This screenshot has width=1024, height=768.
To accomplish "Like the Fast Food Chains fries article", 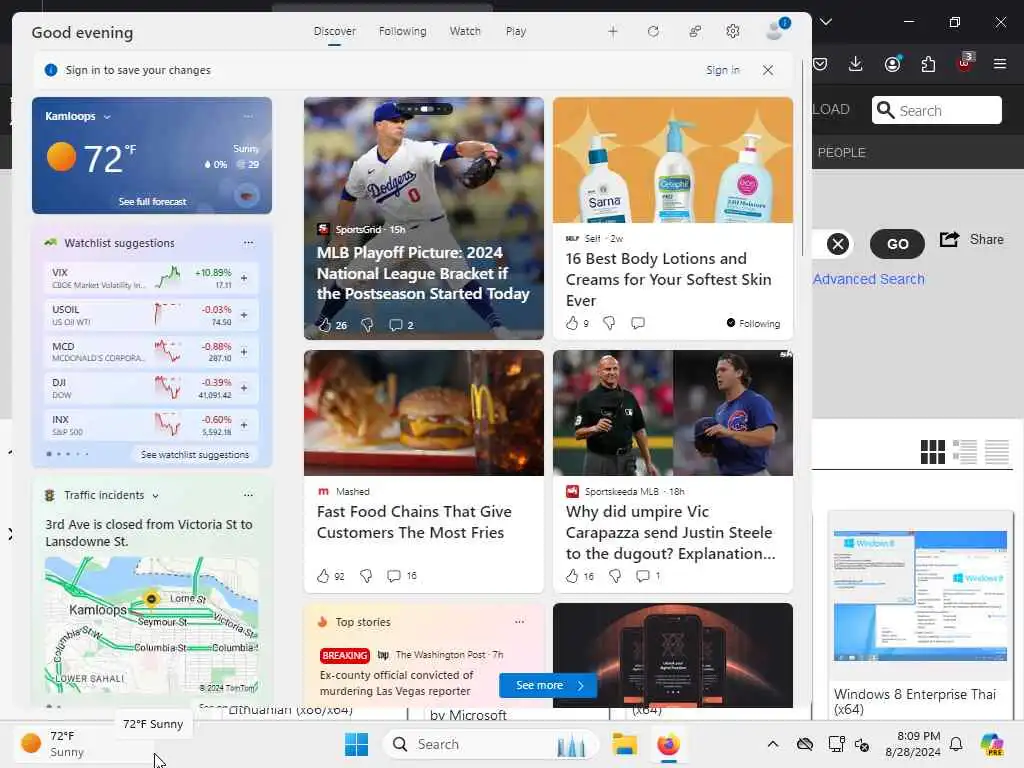I will click(323, 576).
